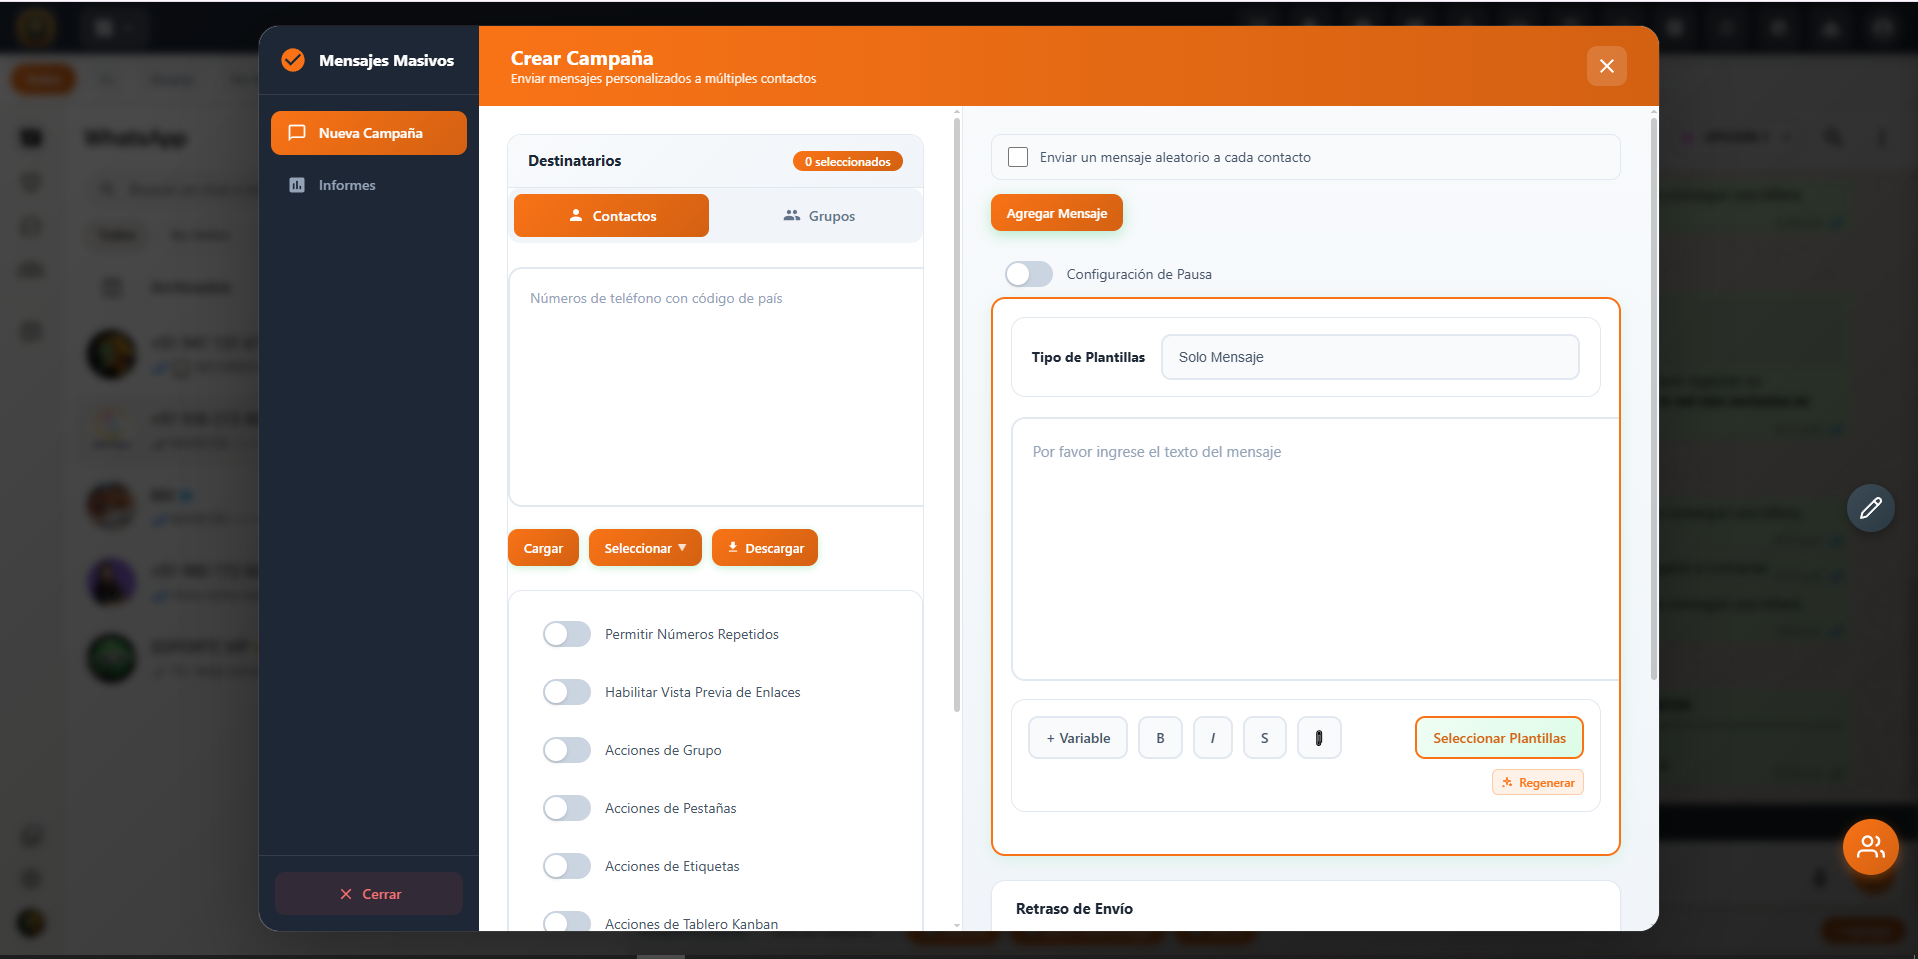Check Enviar un mensaje aleatorio checkbox
The height and width of the screenshot is (959, 1918).
pyautogui.click(x=1018, y=157)
